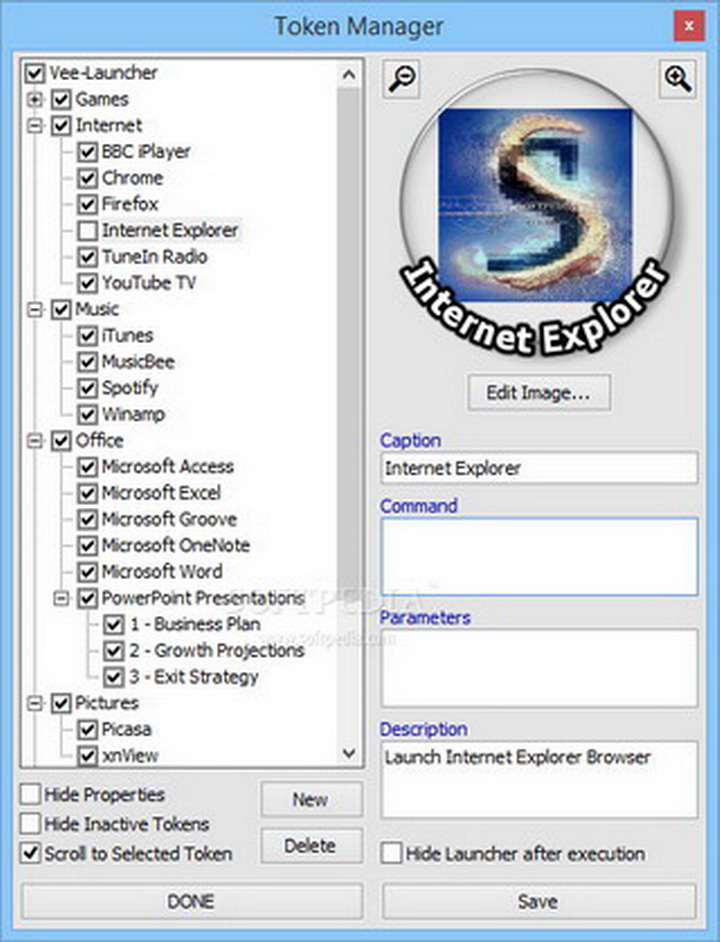Click the tree scroll up arrow
This screenshot has width=720, height=942.
[349, 74]
